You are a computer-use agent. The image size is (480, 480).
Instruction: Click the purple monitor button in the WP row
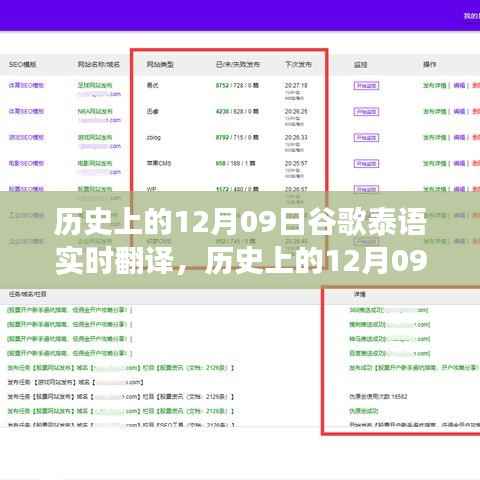[x=366, y=189]
